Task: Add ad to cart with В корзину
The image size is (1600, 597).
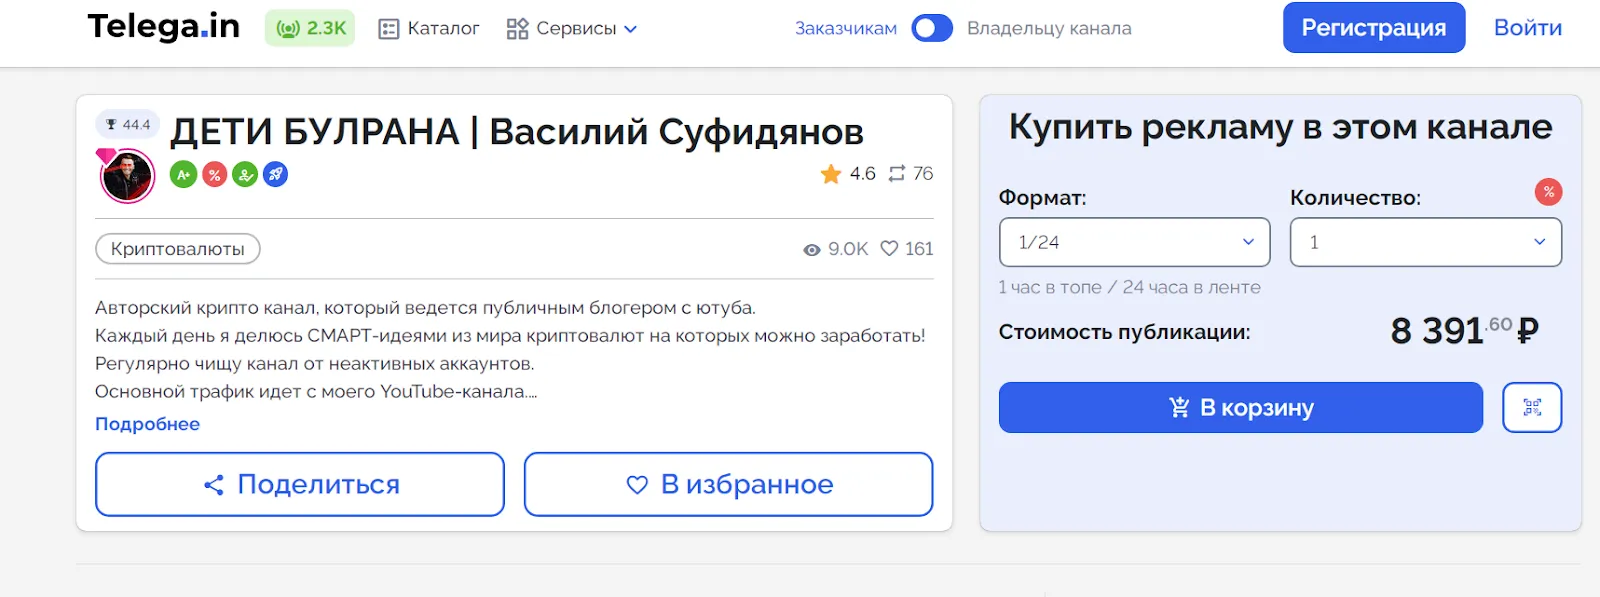Action: coord(1240,407)
